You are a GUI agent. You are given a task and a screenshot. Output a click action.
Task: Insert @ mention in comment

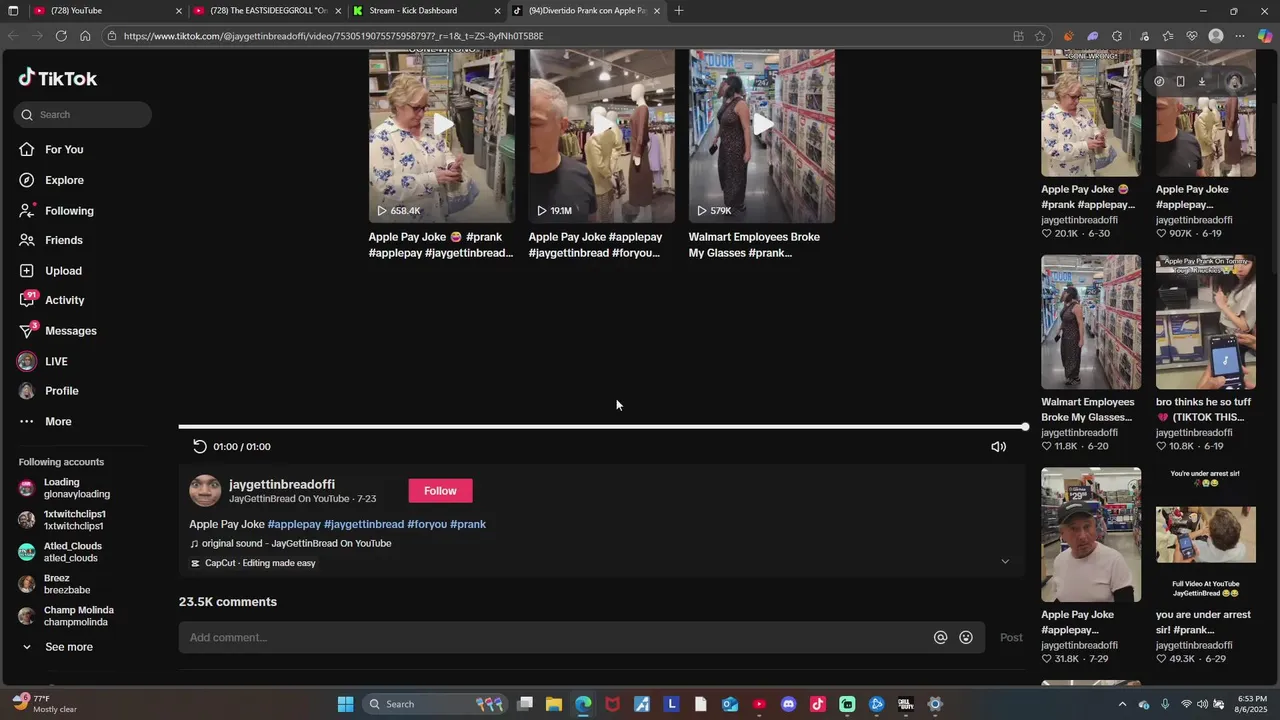(940, 638)
